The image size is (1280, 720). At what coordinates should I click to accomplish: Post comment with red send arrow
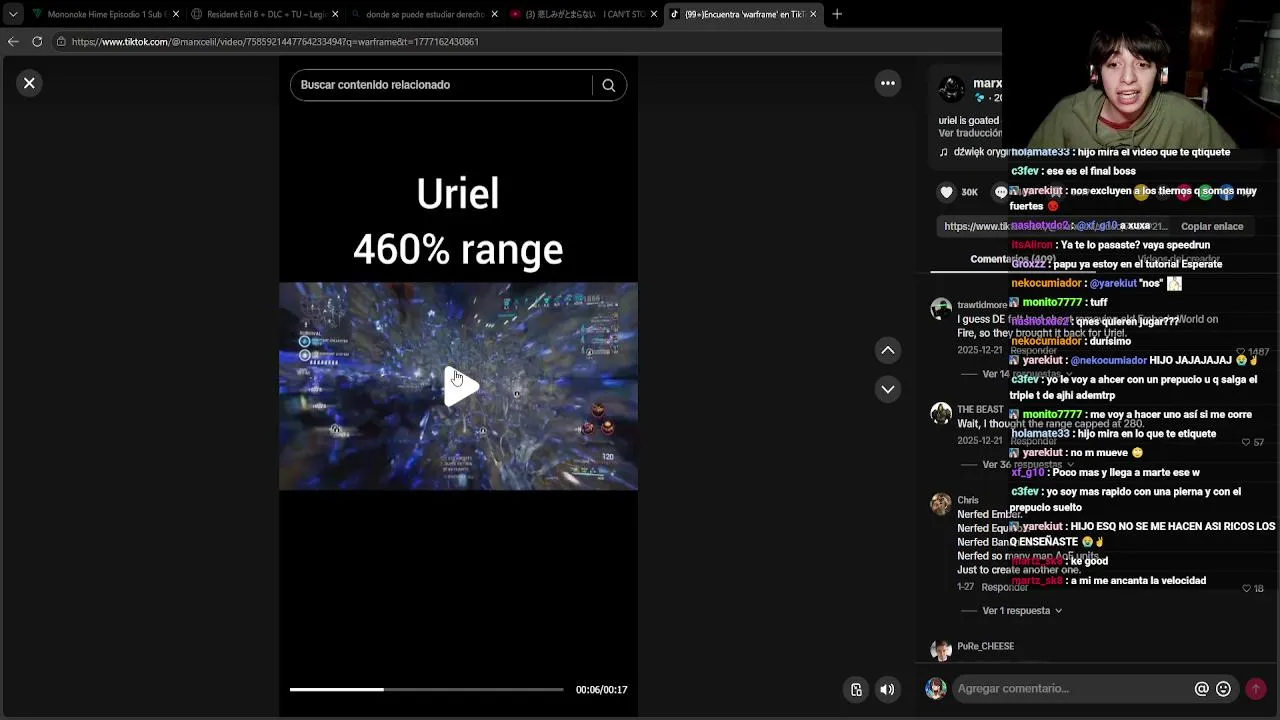tap(1256, 689)
